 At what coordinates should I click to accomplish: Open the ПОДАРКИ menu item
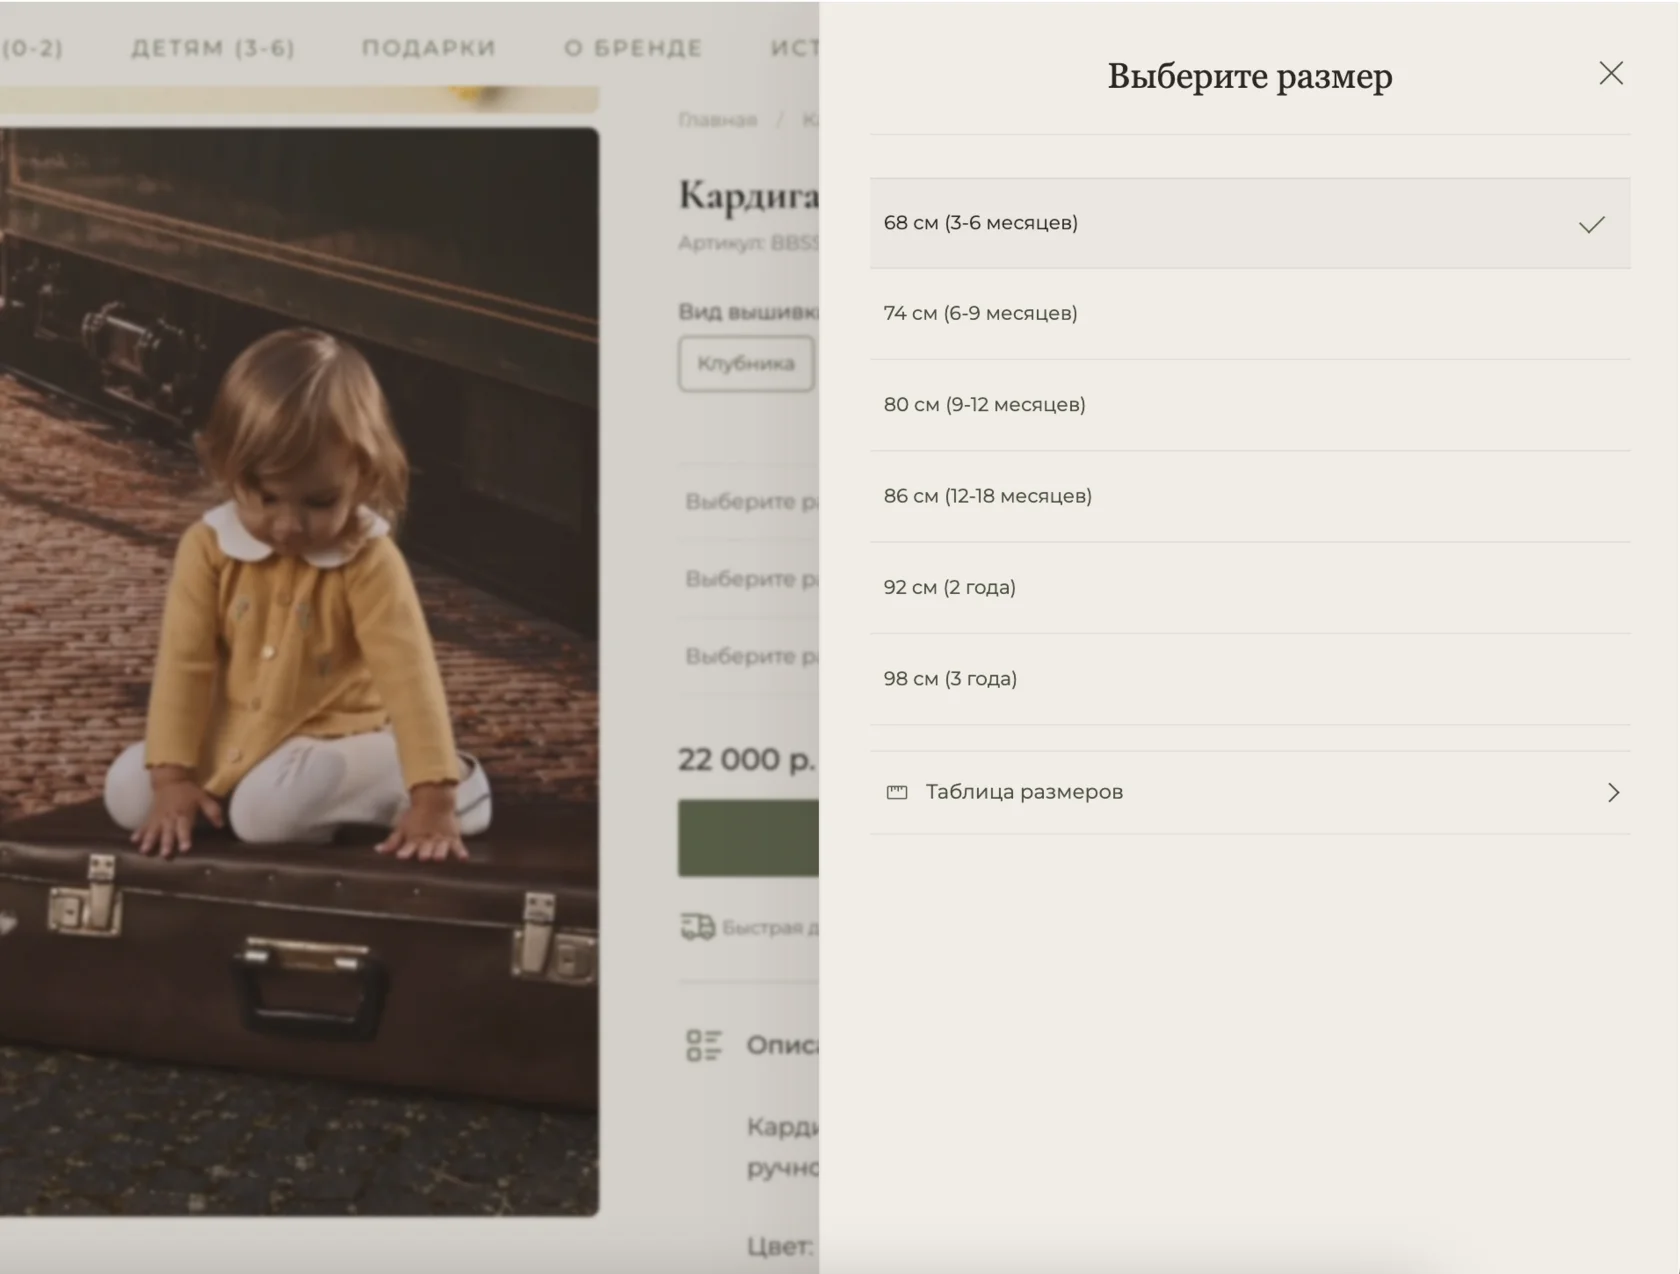(429, 48)
